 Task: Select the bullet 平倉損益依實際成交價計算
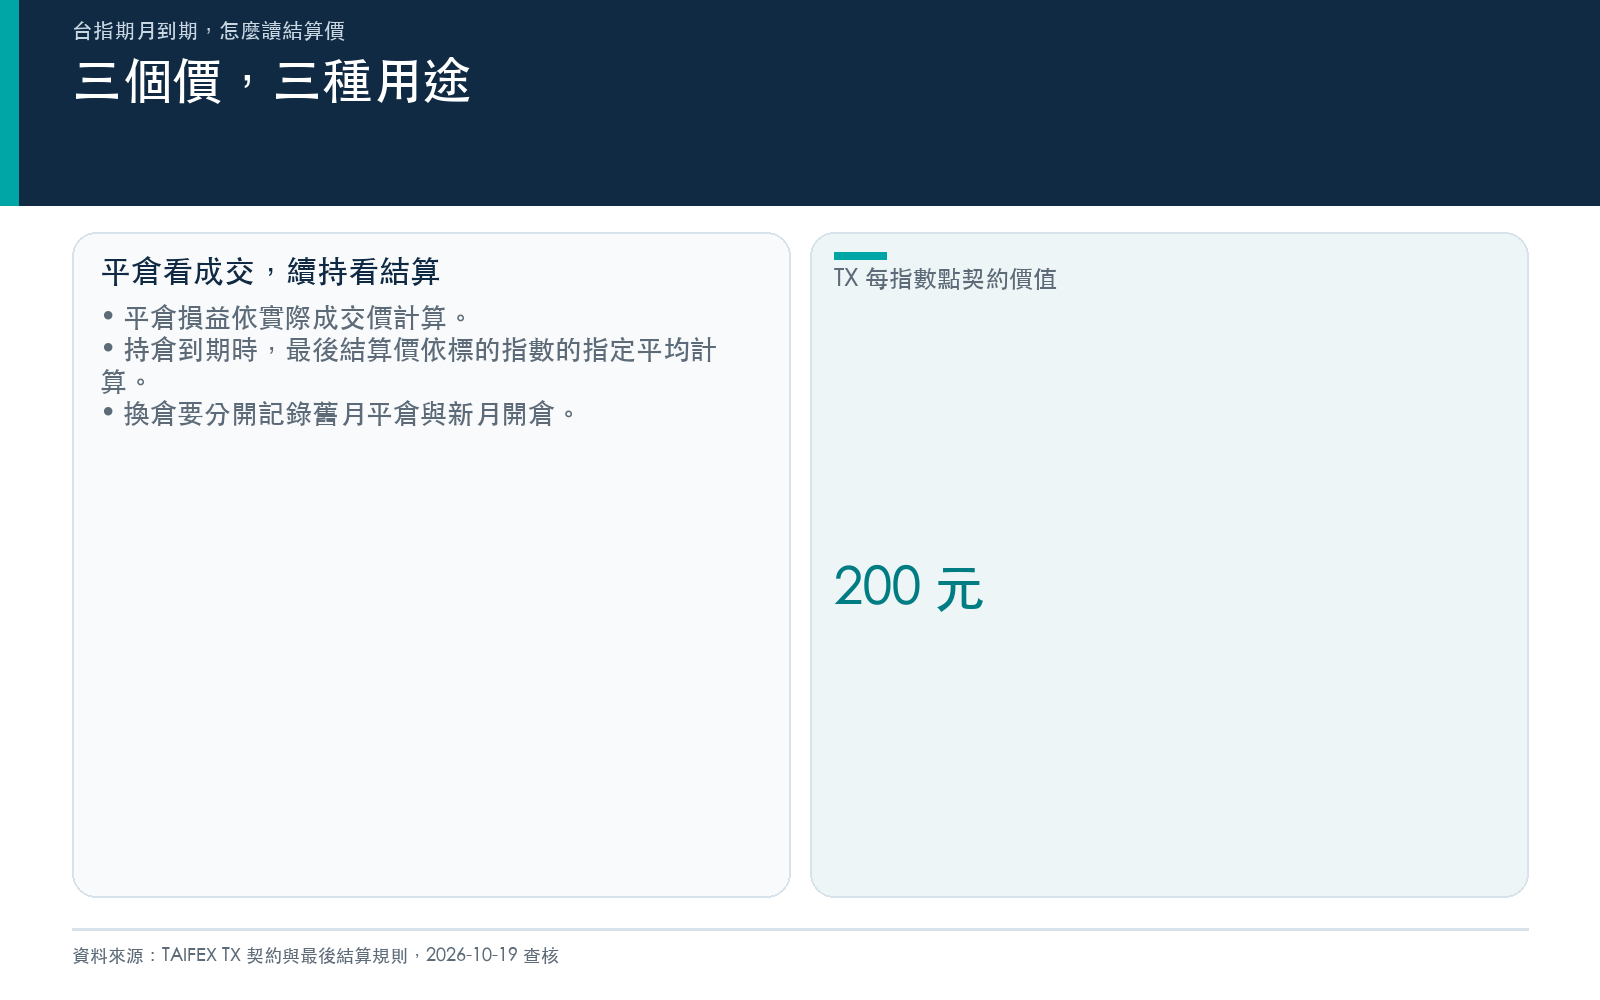pyautogui.click(x=286, y=318)
